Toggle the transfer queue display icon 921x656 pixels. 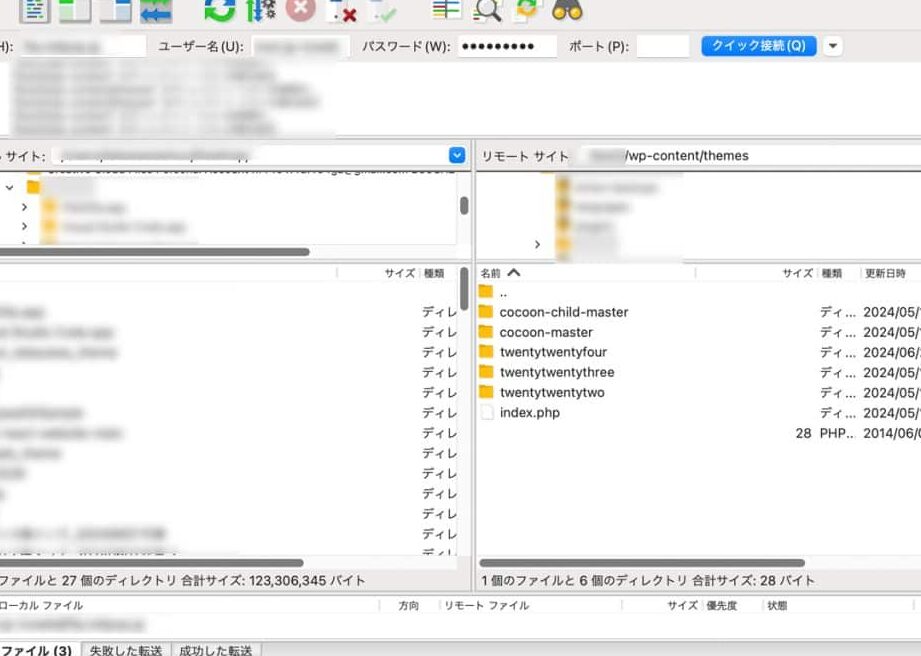[x=156, y=11]
